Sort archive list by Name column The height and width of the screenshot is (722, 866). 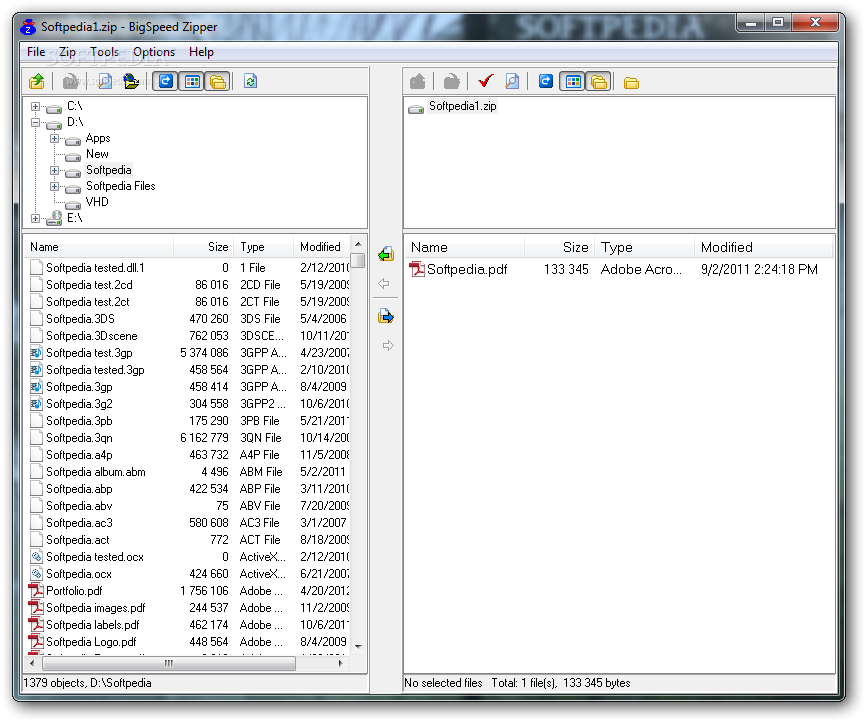click(464, 247)
